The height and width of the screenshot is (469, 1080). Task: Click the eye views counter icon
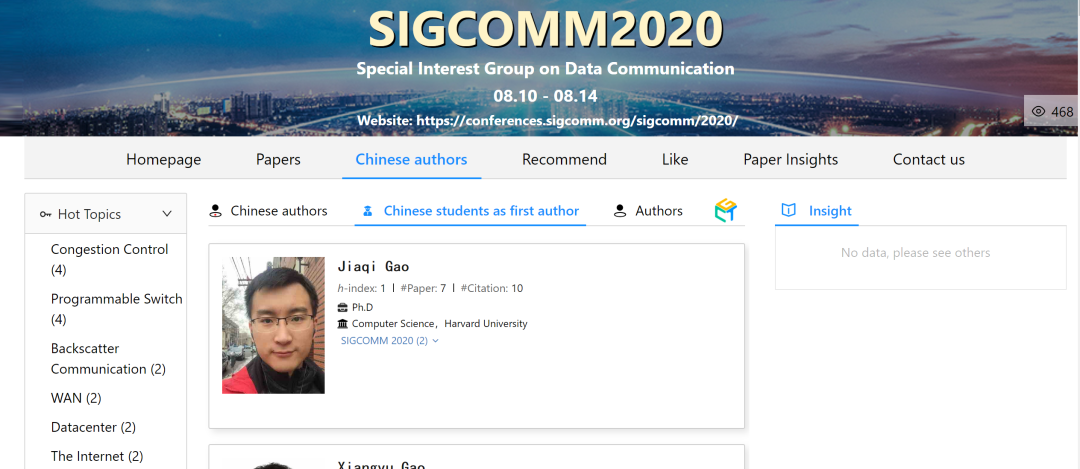click(x=1039, y=111)
